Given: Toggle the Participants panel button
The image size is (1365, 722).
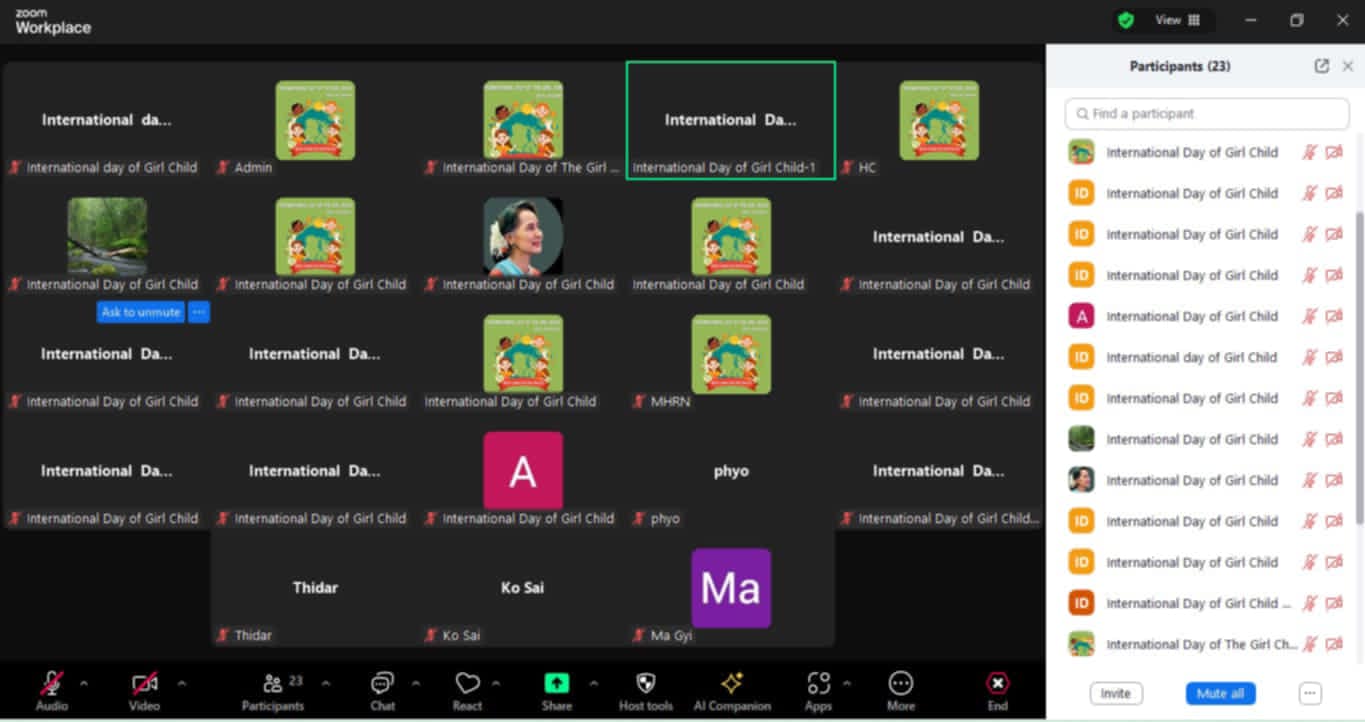Looking at the screenshot, I should 272,684.
